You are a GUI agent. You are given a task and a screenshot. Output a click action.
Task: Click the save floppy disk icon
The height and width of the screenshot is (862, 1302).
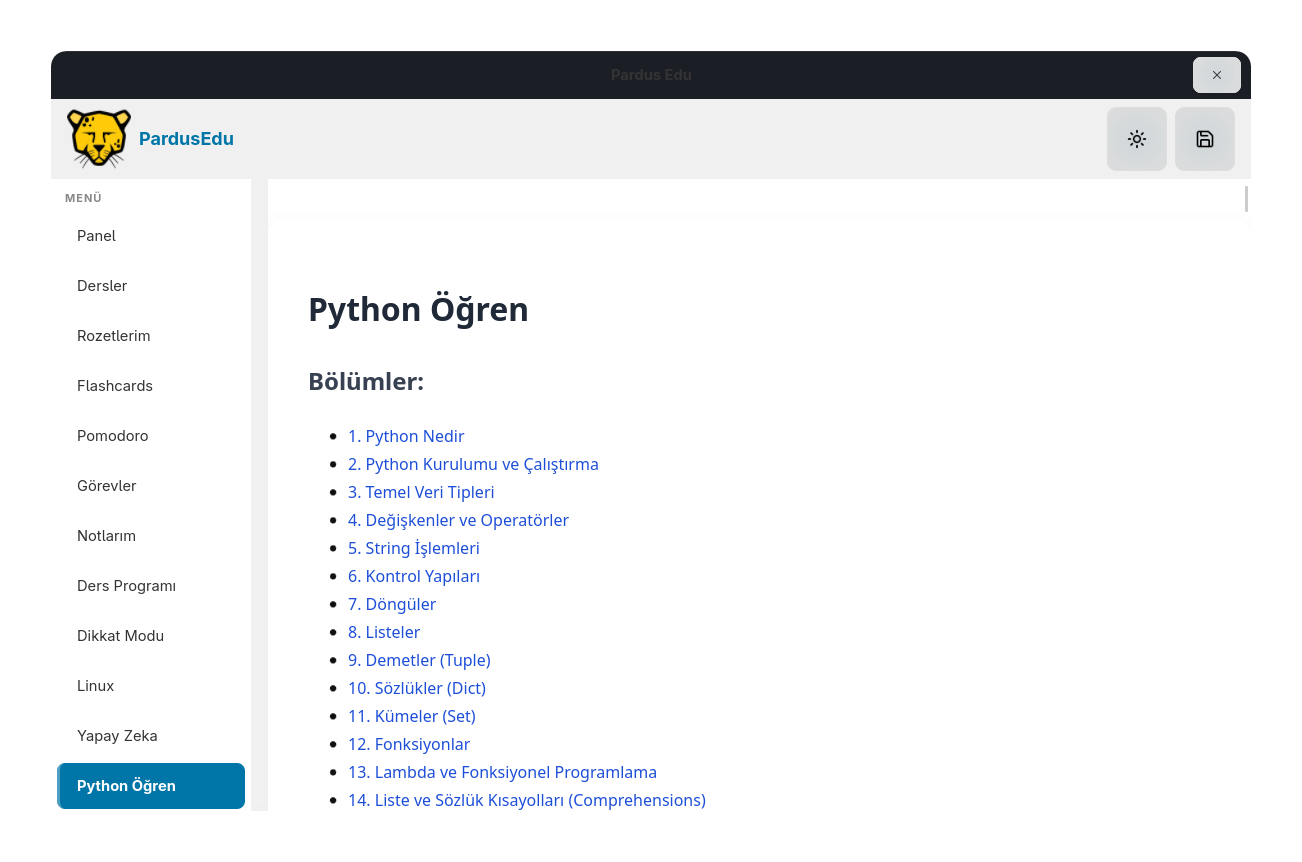pos(1204,139)
